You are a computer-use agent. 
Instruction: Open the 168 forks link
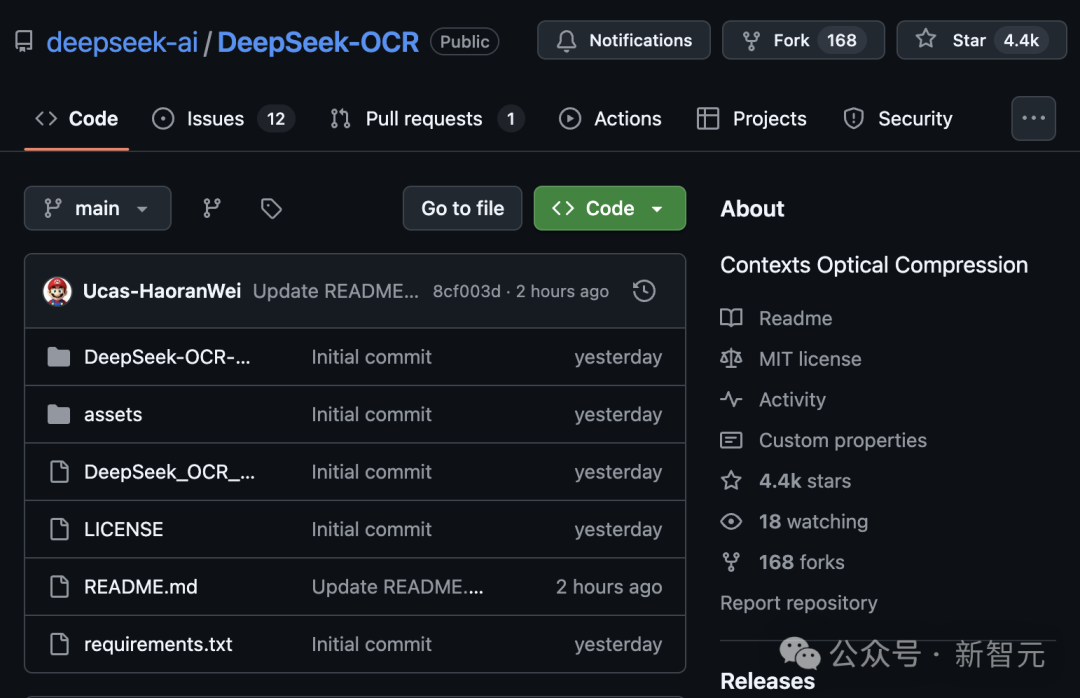click(x=801, y=562)
